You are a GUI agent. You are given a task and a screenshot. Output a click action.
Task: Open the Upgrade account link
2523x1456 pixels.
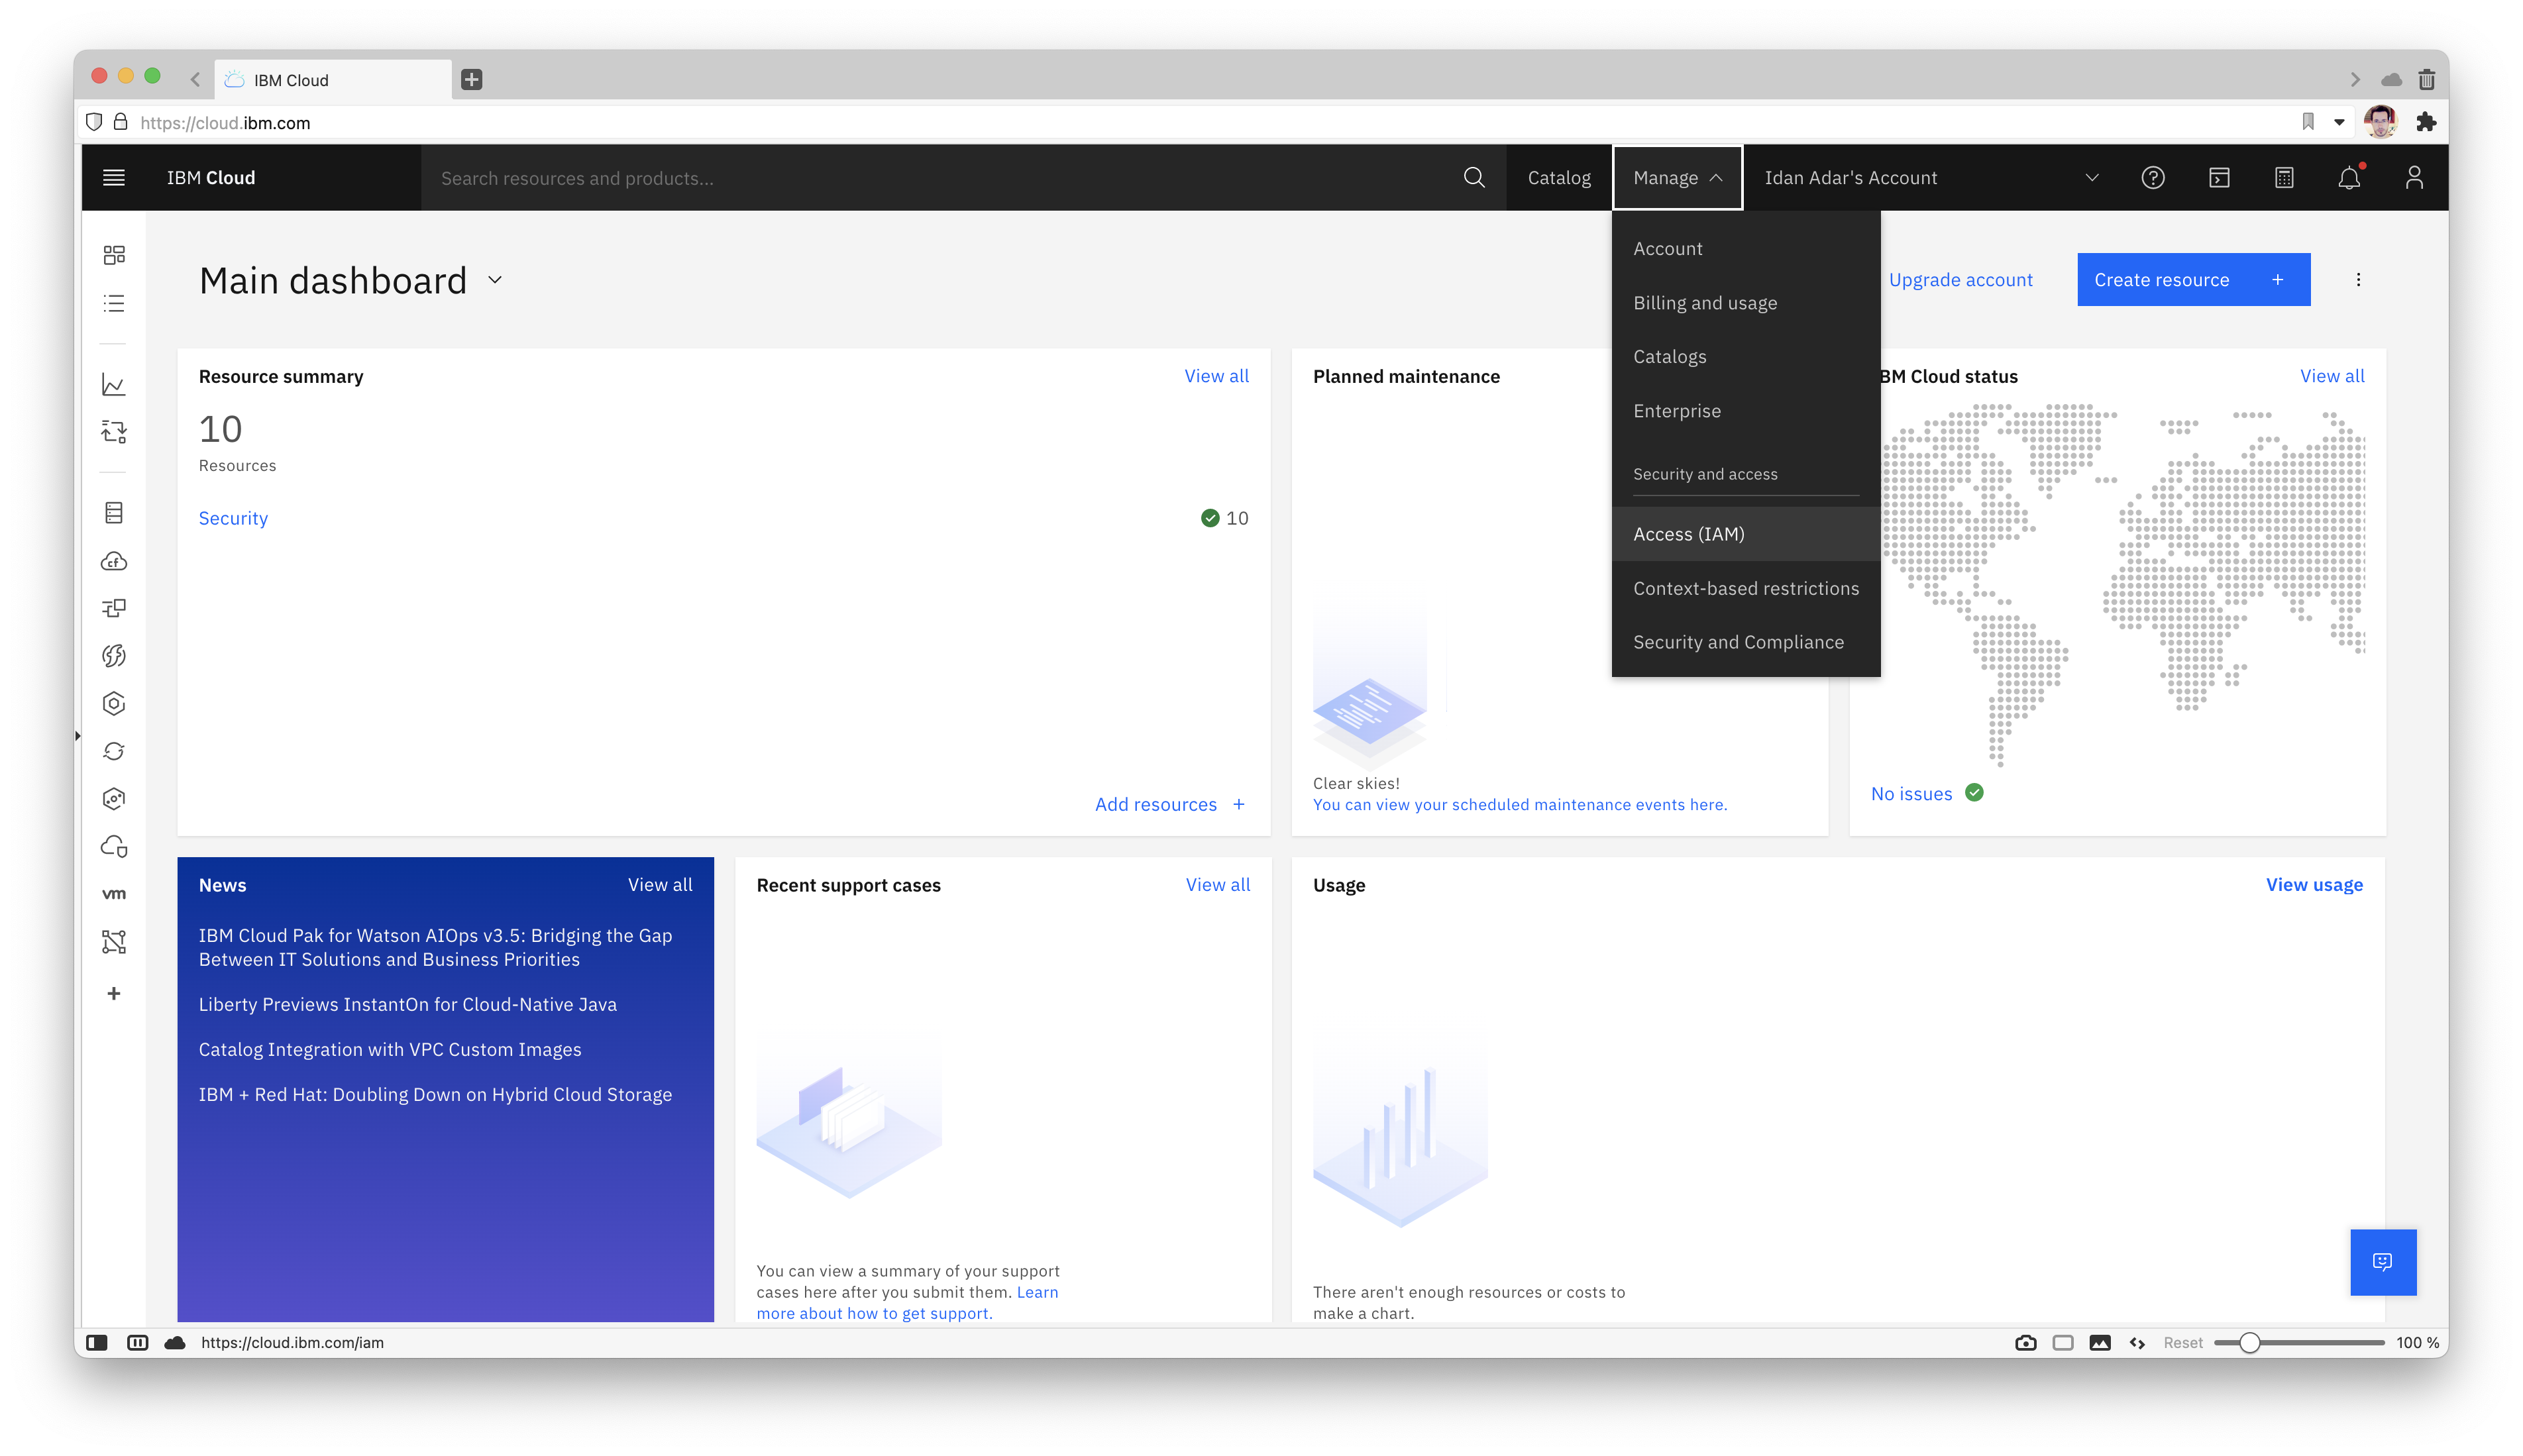coord(1960,280)
